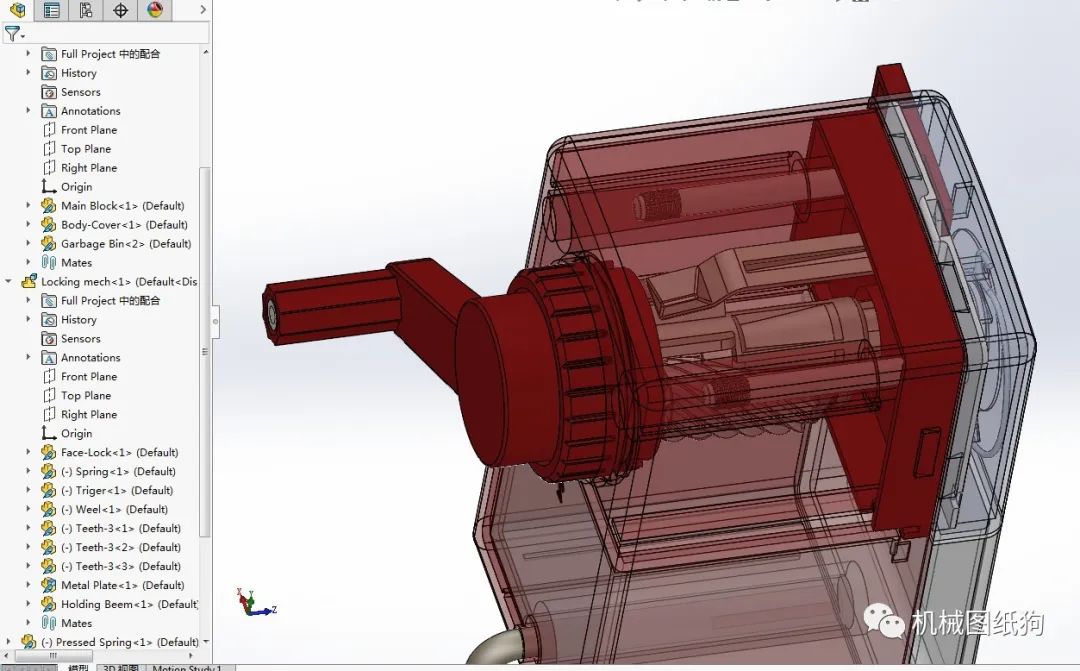Switch to the PropertyManager panel icon

point(52,11)
